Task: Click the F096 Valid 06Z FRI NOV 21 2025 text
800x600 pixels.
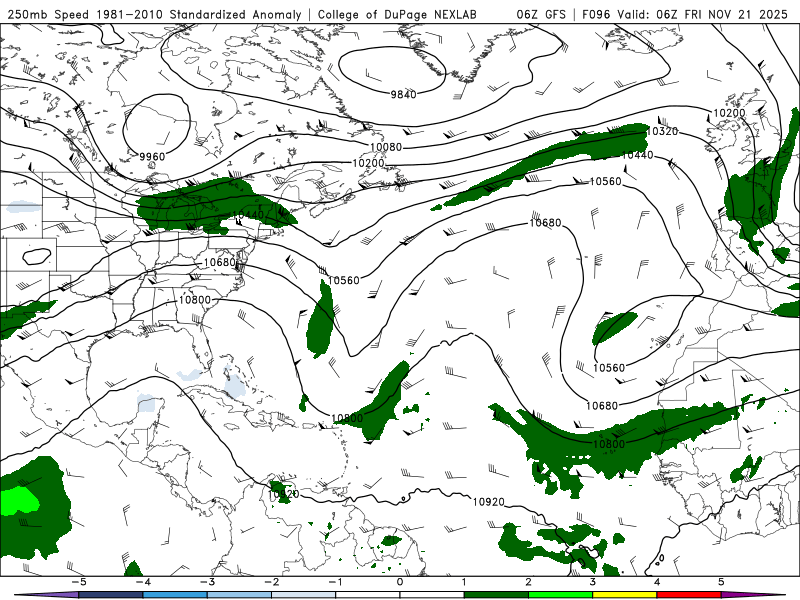Action: tap(685, 14)
